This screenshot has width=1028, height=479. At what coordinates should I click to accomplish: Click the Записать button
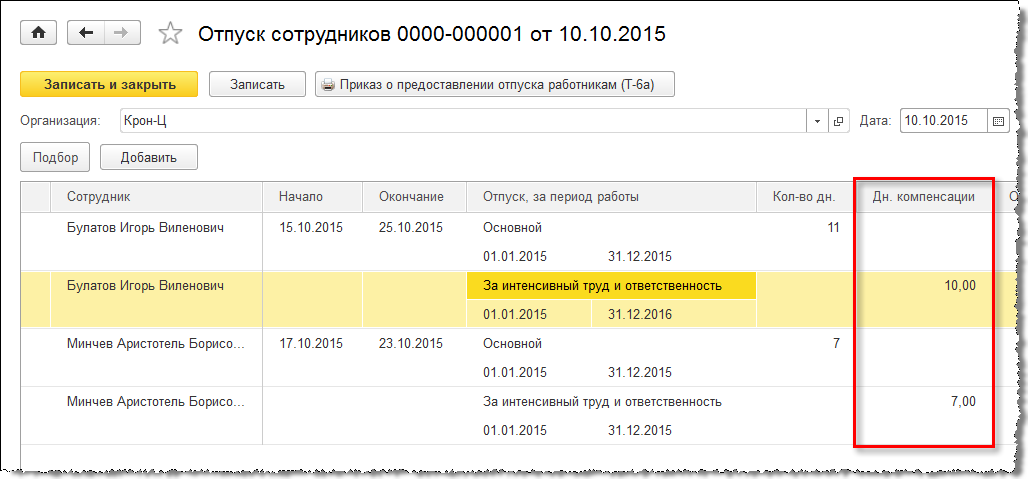click(258, 85)
